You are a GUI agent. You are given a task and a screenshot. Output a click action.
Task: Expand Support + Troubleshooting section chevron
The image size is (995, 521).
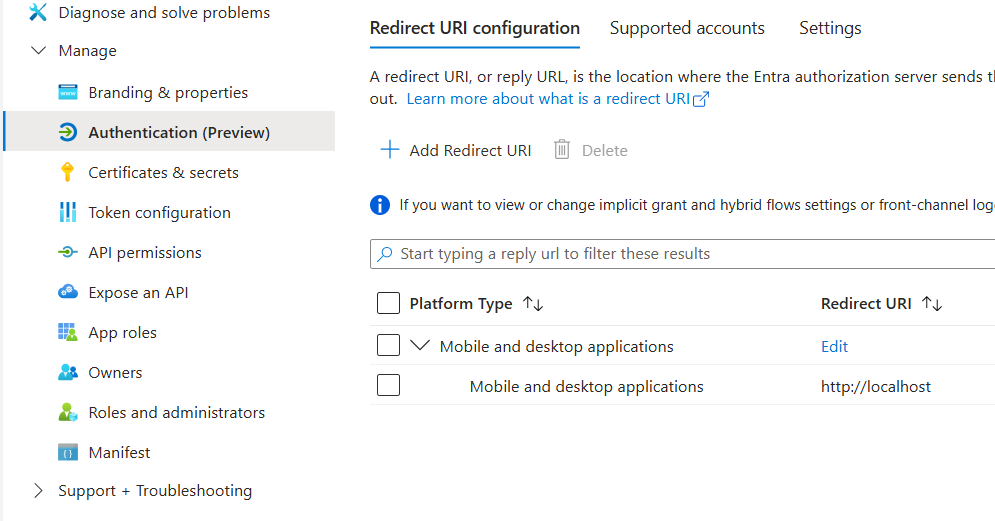(39, 491)
